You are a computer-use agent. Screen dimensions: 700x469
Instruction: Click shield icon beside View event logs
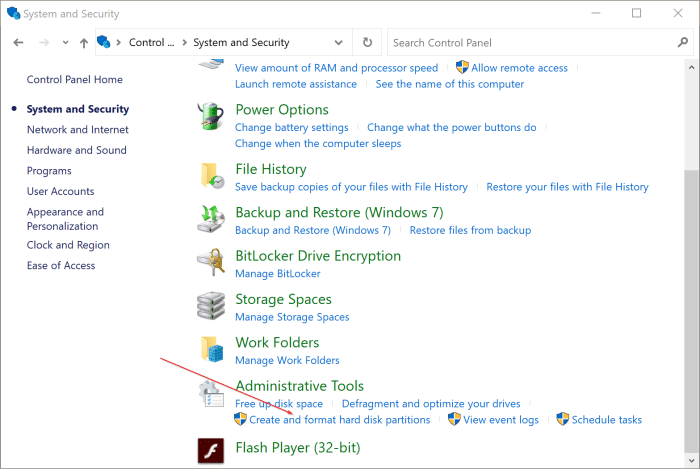tap(454, 419)
